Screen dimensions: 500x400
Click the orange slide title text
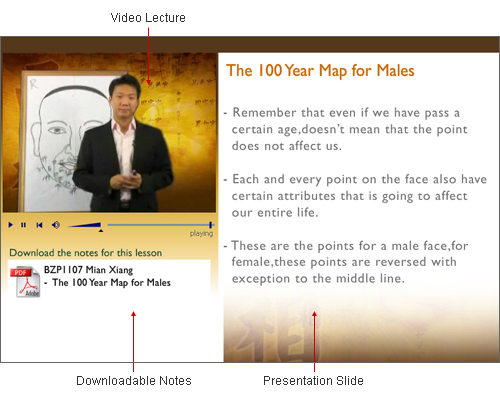click(320, 71)
